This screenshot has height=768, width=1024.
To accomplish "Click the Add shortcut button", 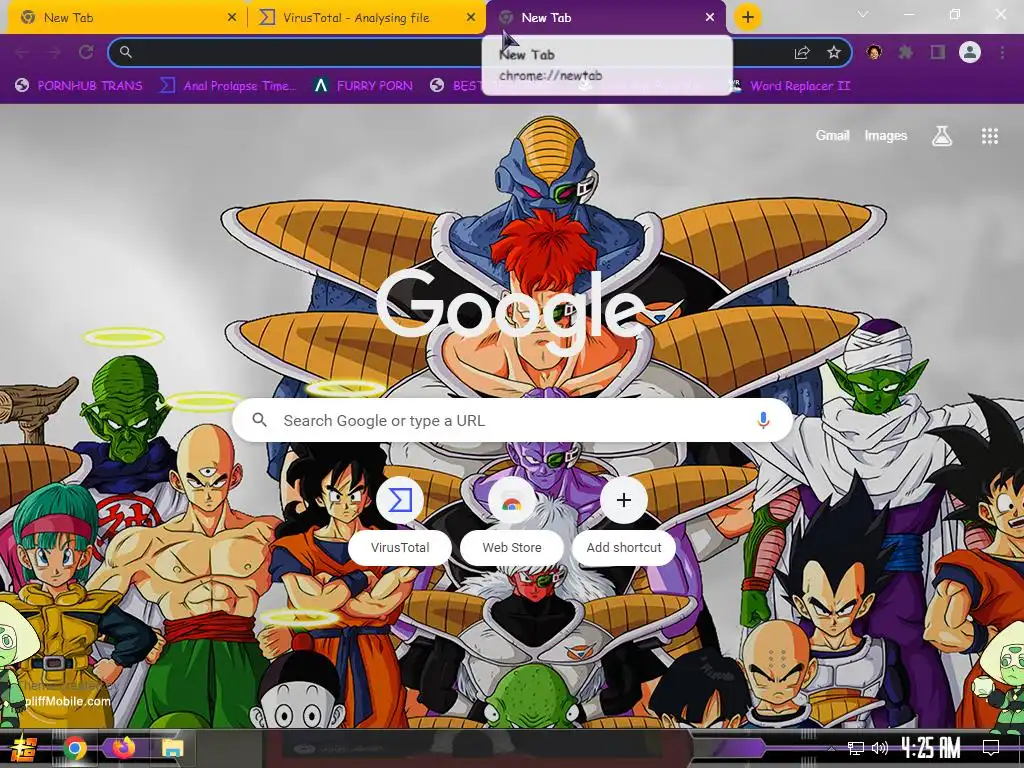I will (x=624, y=520).
